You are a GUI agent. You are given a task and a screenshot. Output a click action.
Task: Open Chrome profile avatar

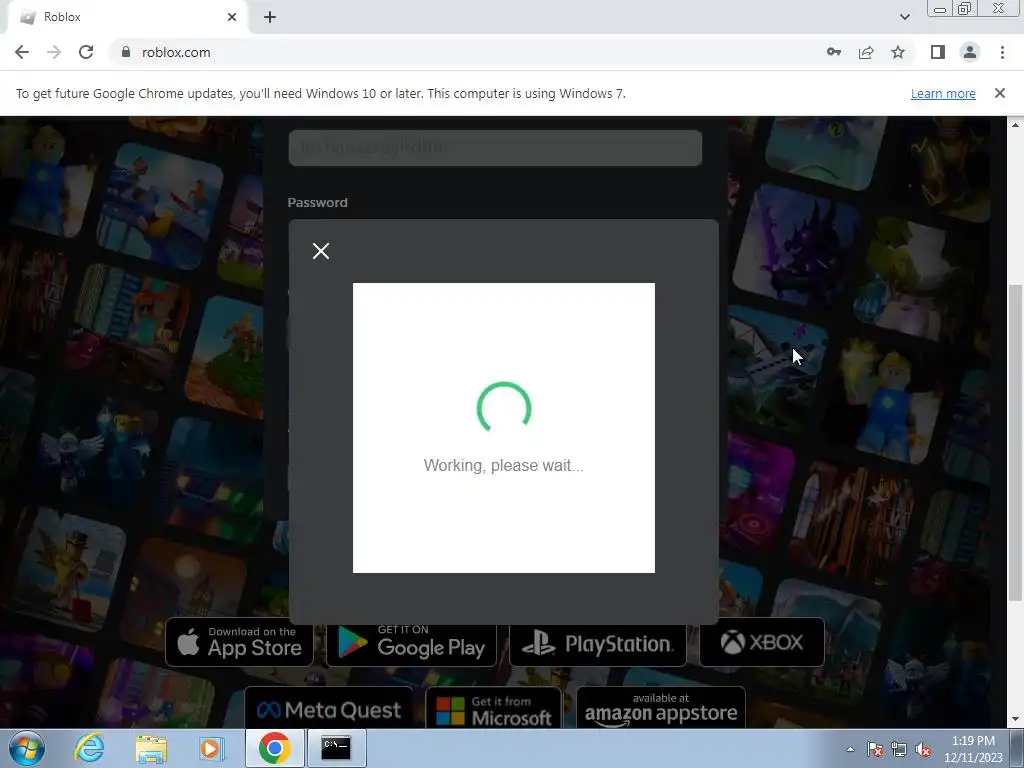point(970,52)
